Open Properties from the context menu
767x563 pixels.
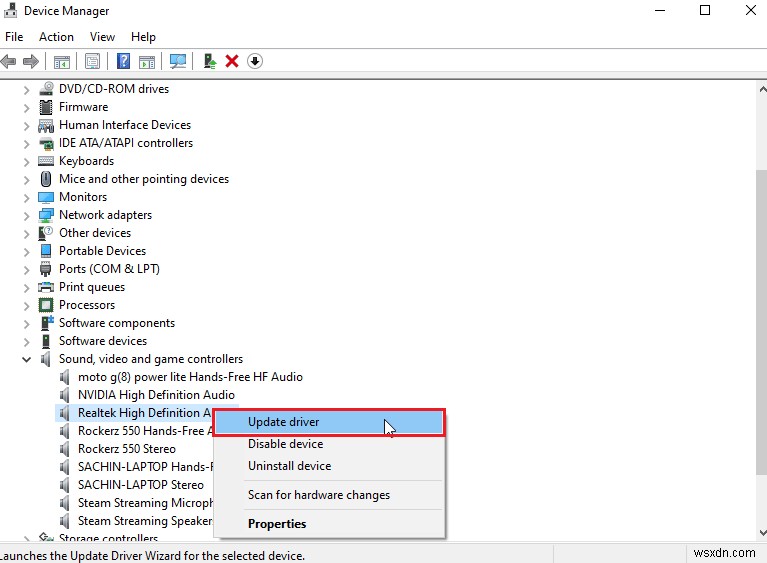(x=329, y=524)
